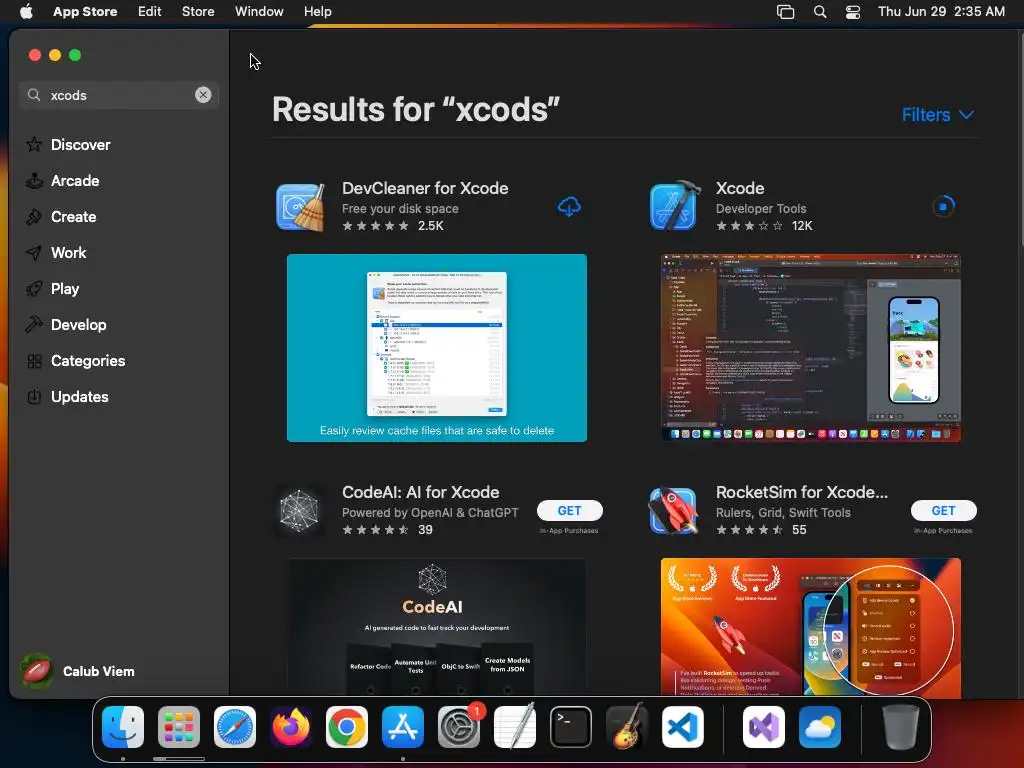Open DevCleaner for Xcode title
Viewport: 1024px width, 768px height.
coord(425,188)
